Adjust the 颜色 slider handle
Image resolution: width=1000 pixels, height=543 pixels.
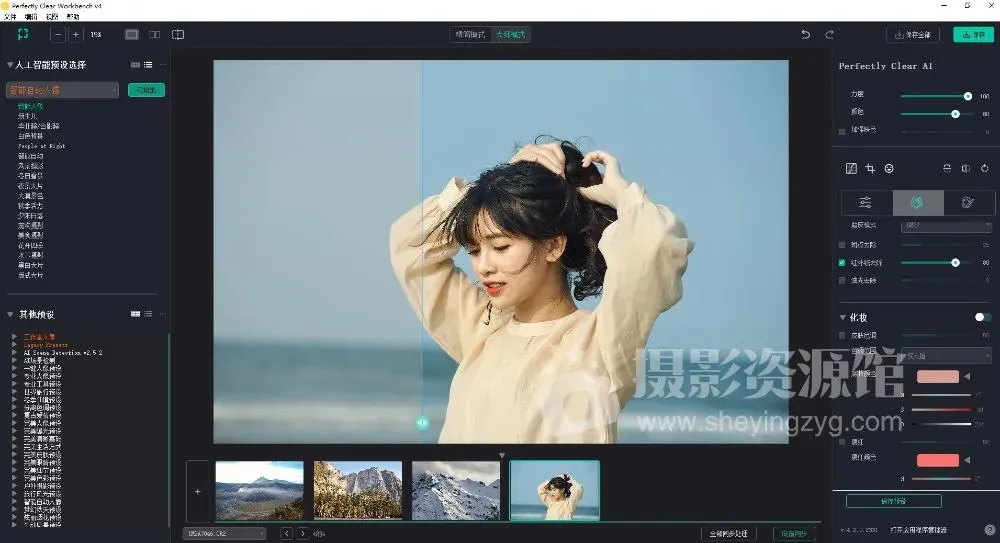coord(955,114)
